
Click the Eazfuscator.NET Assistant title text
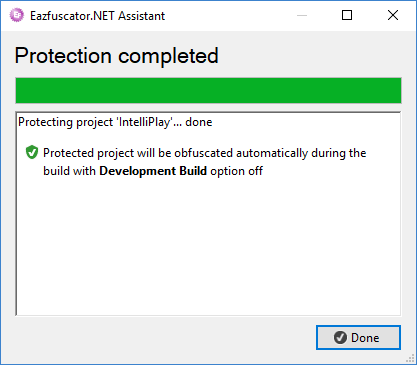click(97, 16)
